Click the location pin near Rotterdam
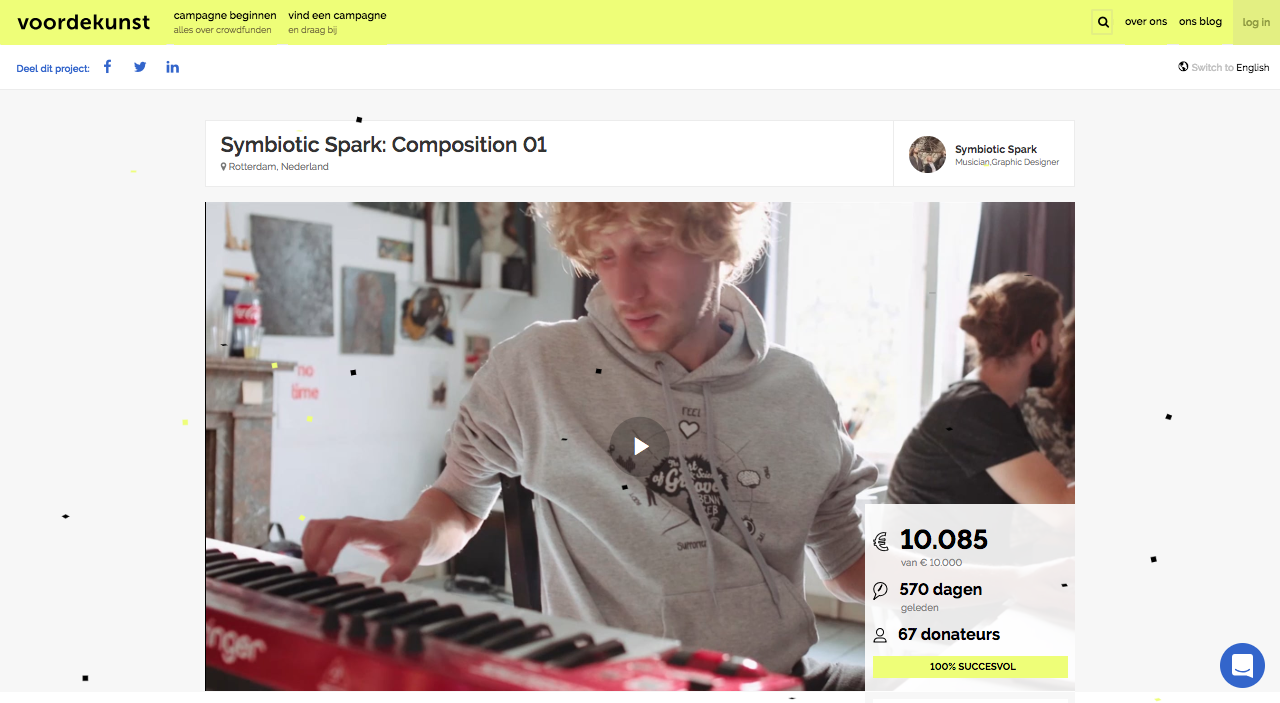This screenshot has height=703, width=1280. [224, 167]
